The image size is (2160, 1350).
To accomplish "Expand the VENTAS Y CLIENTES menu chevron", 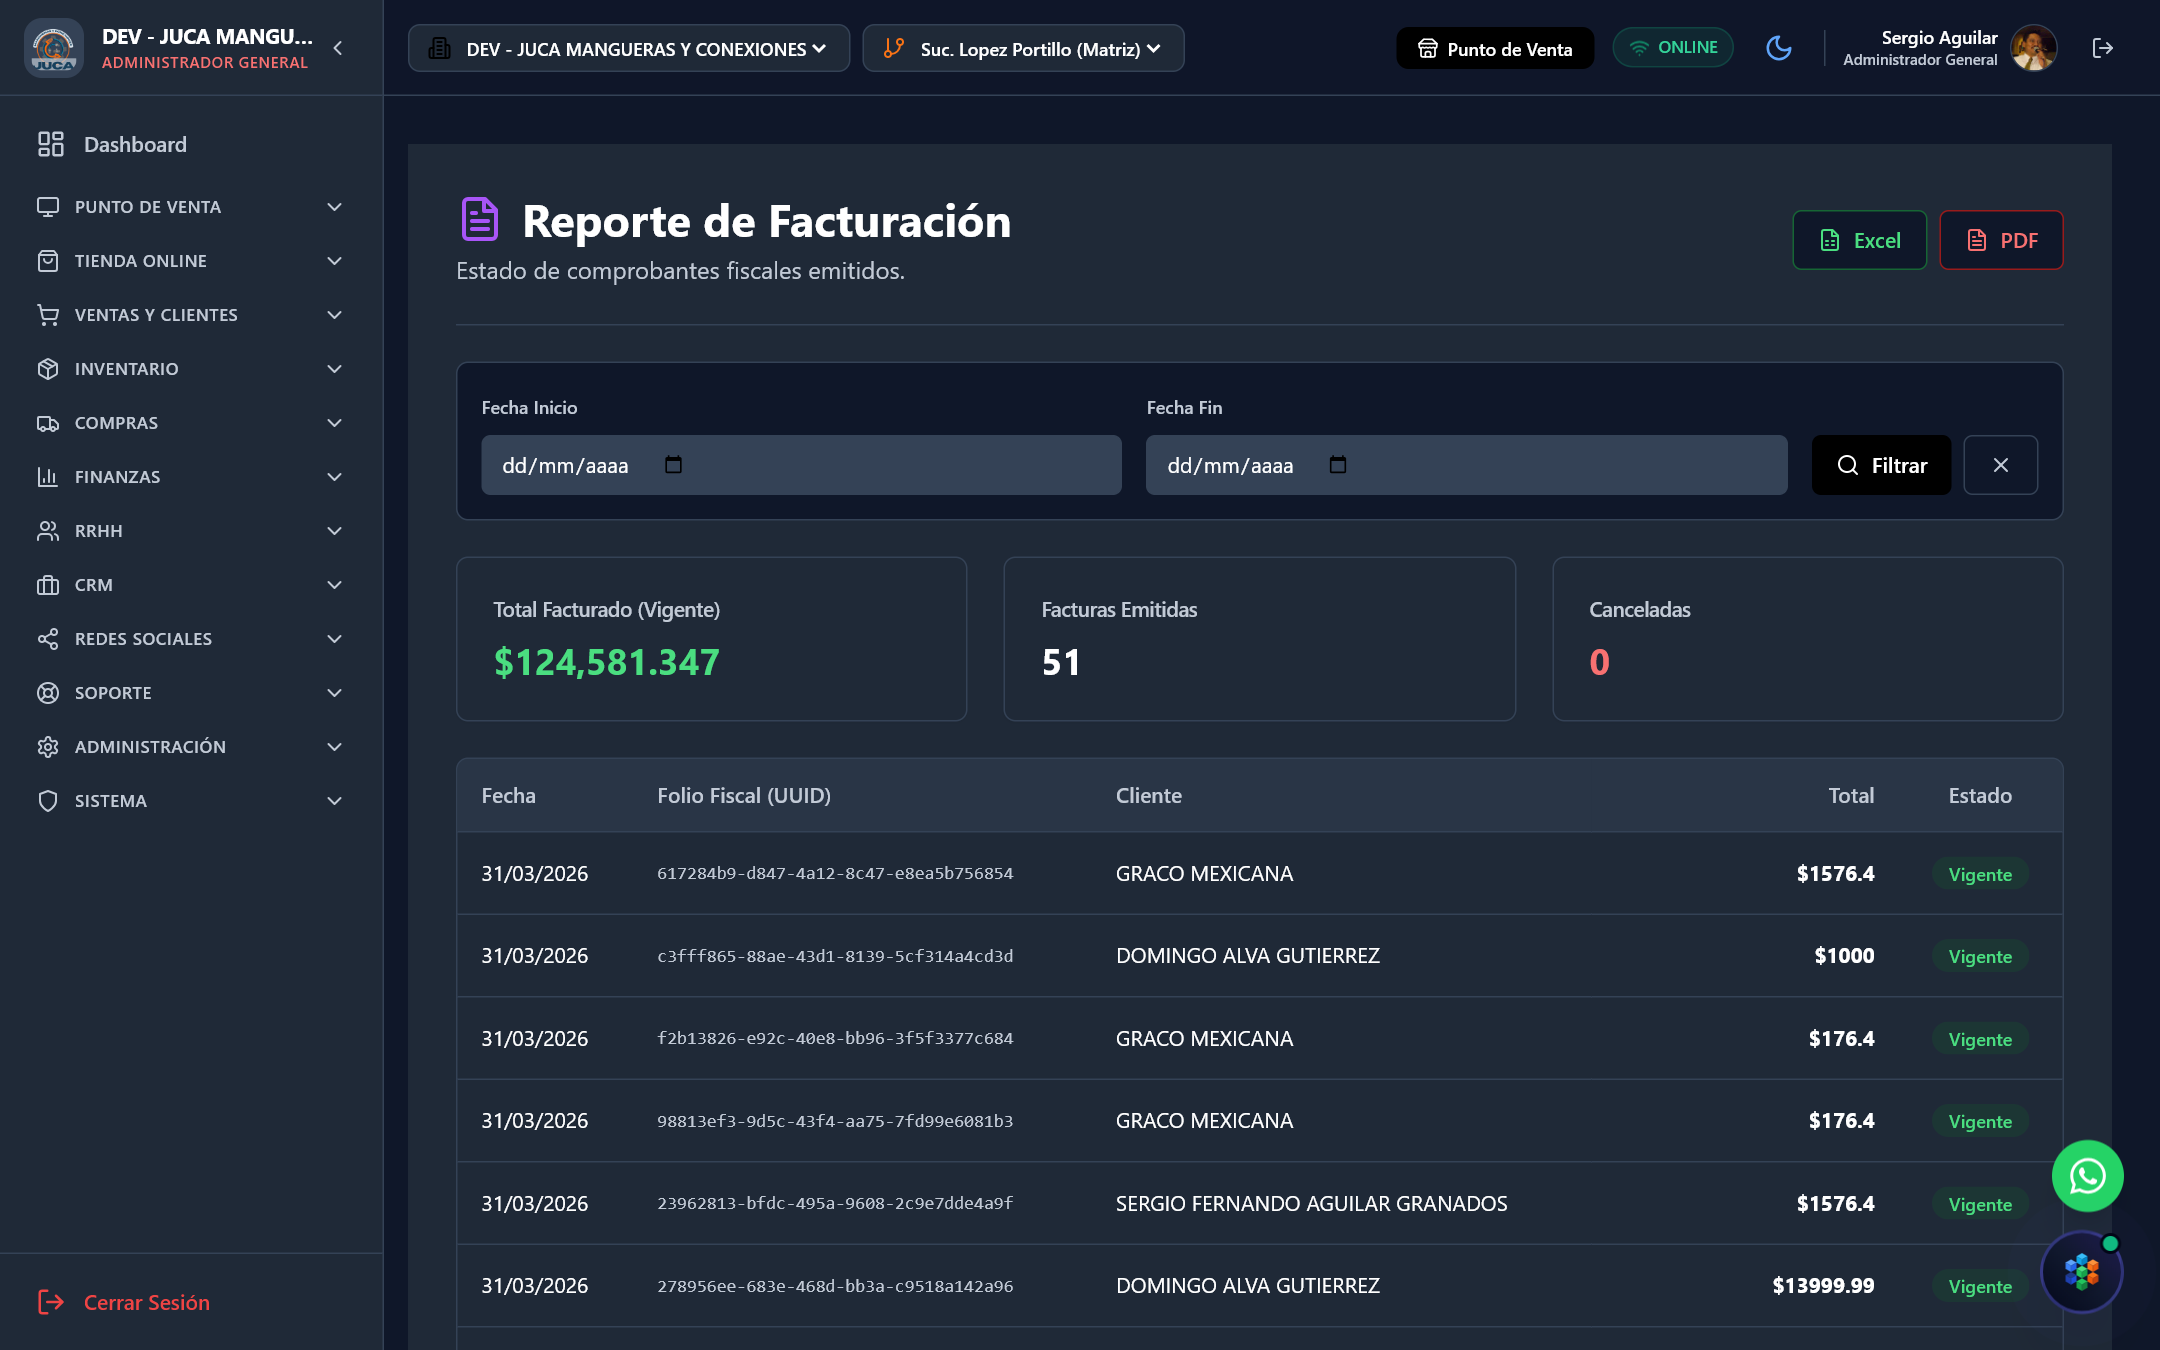I will click(335, 315).
